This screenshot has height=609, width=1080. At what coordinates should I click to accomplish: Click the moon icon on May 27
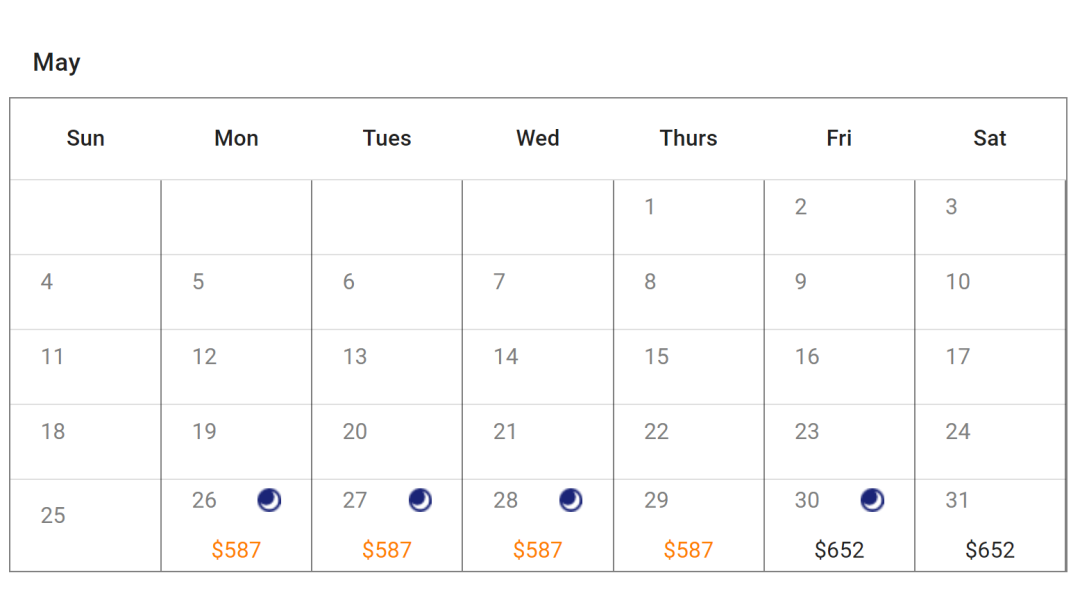pyautogui.click(x=420, y=500)
